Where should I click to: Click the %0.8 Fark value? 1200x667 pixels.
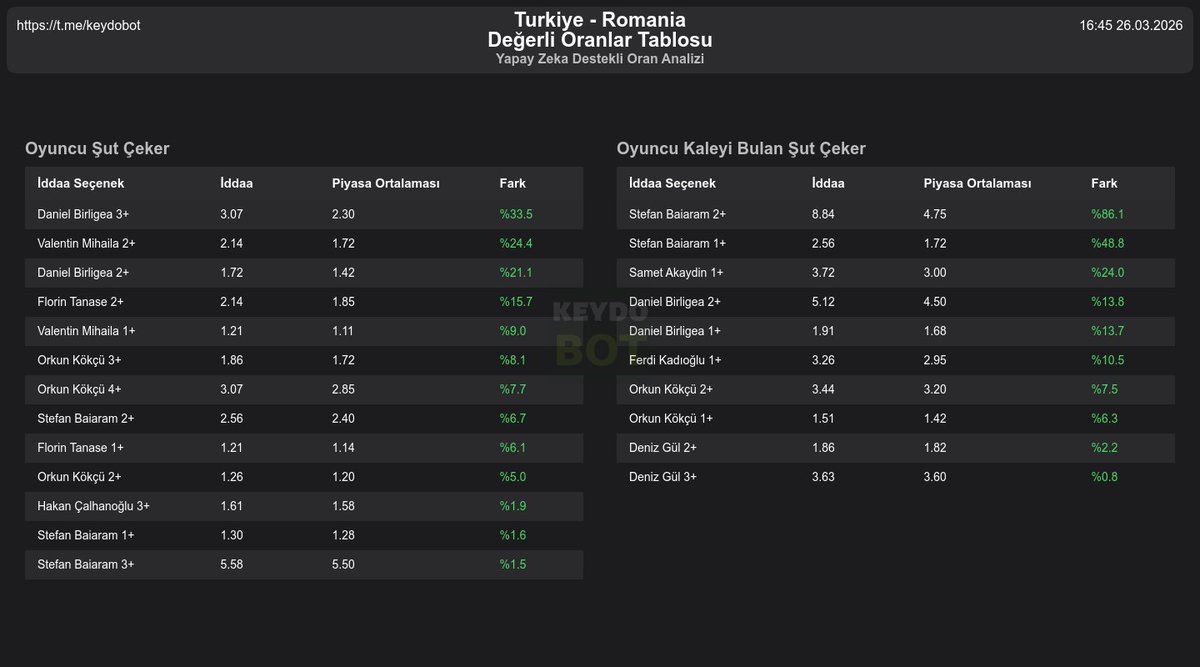1105,477
